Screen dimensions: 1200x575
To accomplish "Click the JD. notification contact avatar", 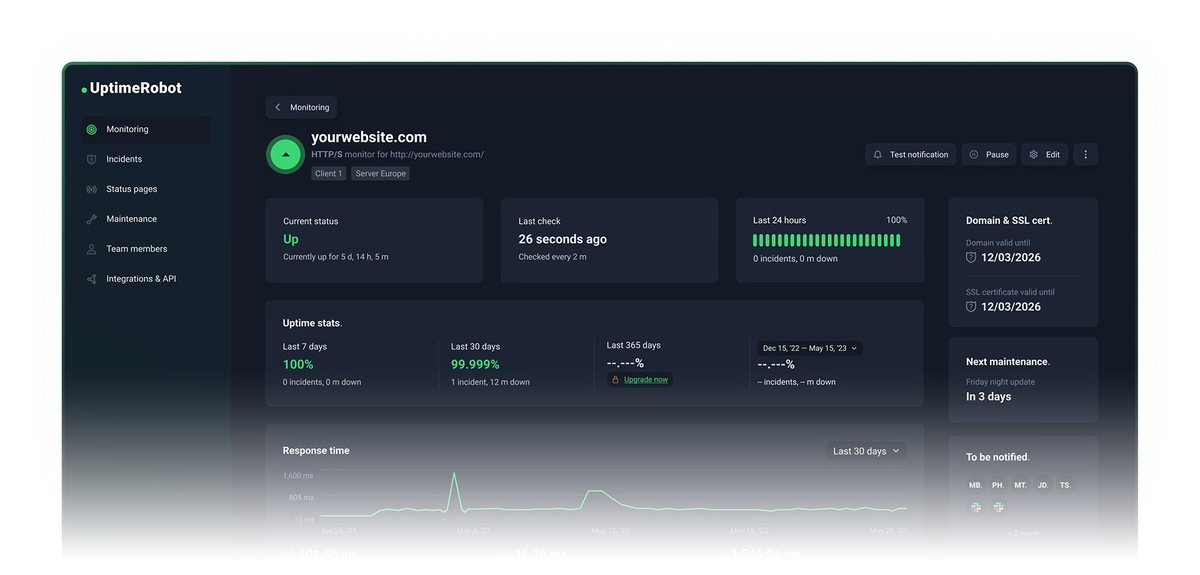I will click(1043, 485).
